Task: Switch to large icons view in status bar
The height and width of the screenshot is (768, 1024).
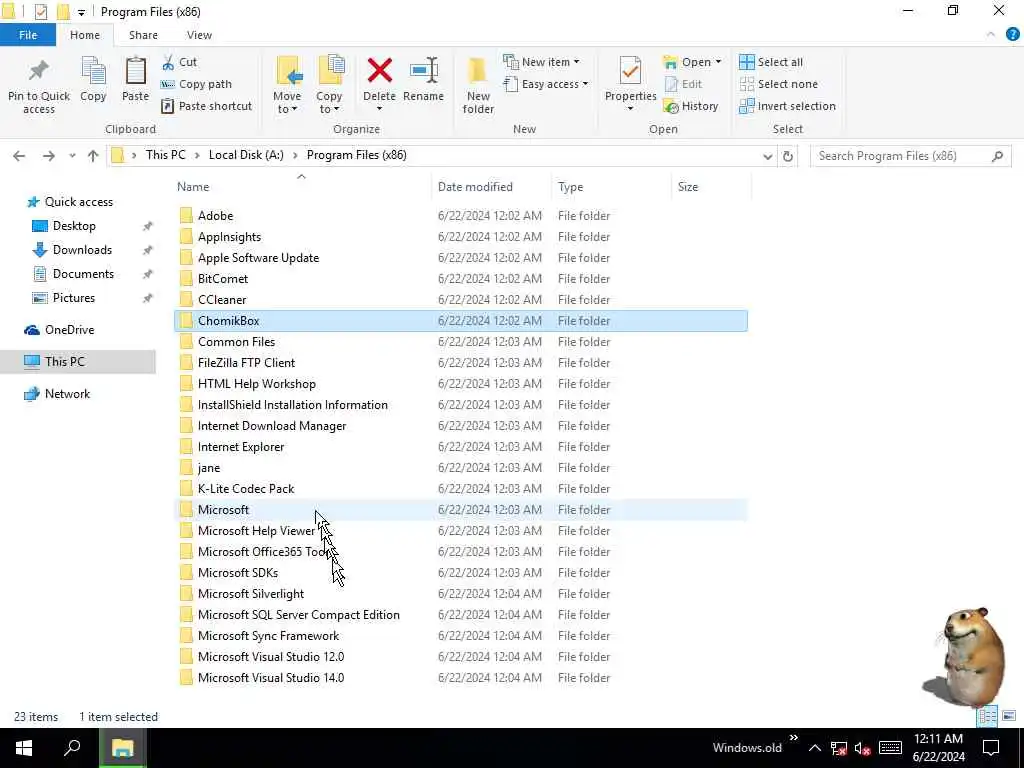Action: pyautogui.click(x=1009, y=716)
